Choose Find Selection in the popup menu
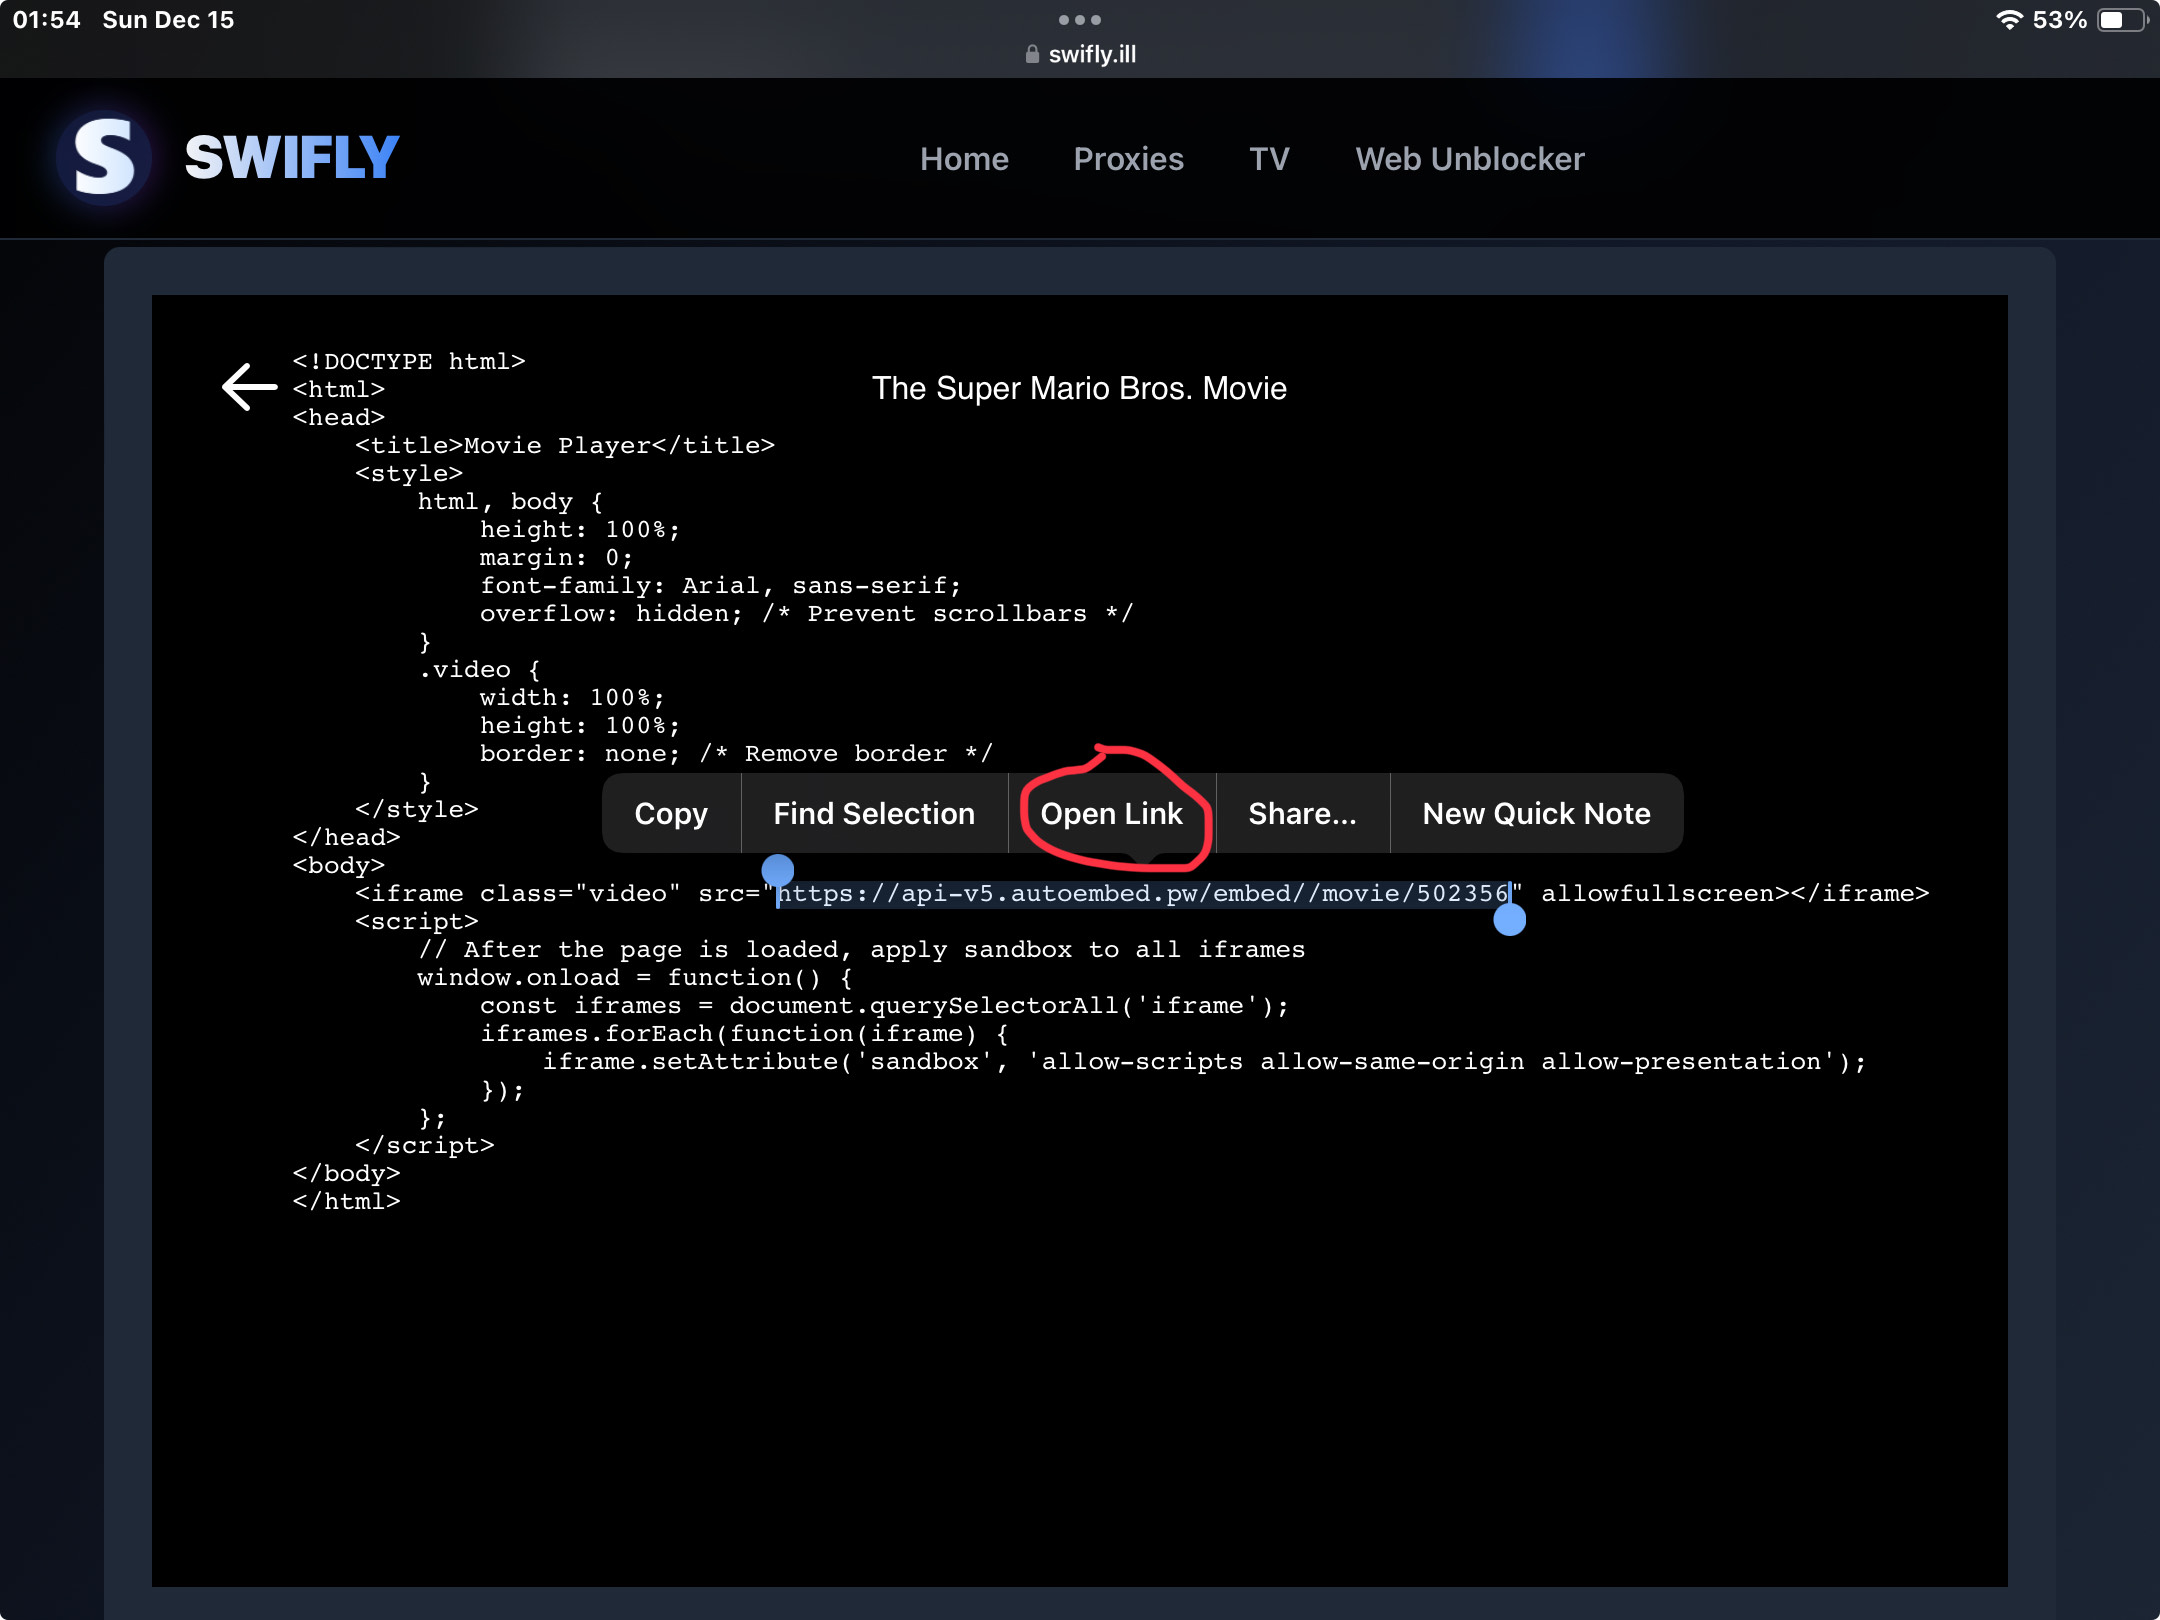2160x1620 pixels. click(x=874, y=813)
